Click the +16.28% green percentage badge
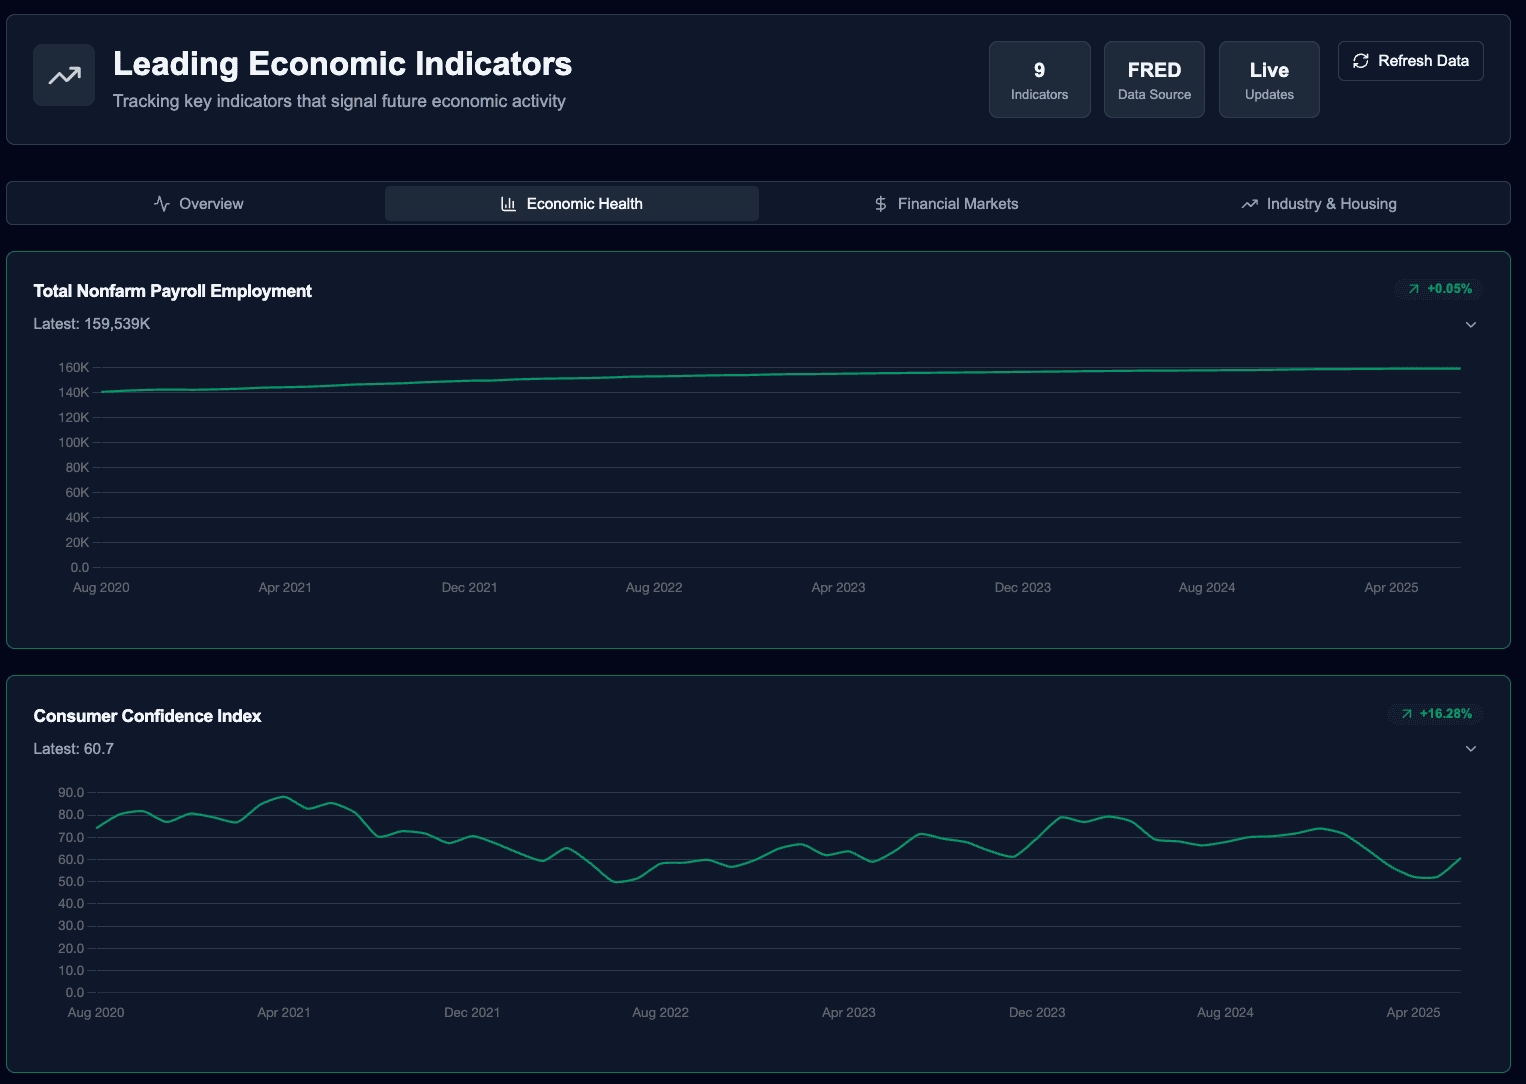The width and height of the screenshot is (1526, 1084). [x=1436, y=713]
